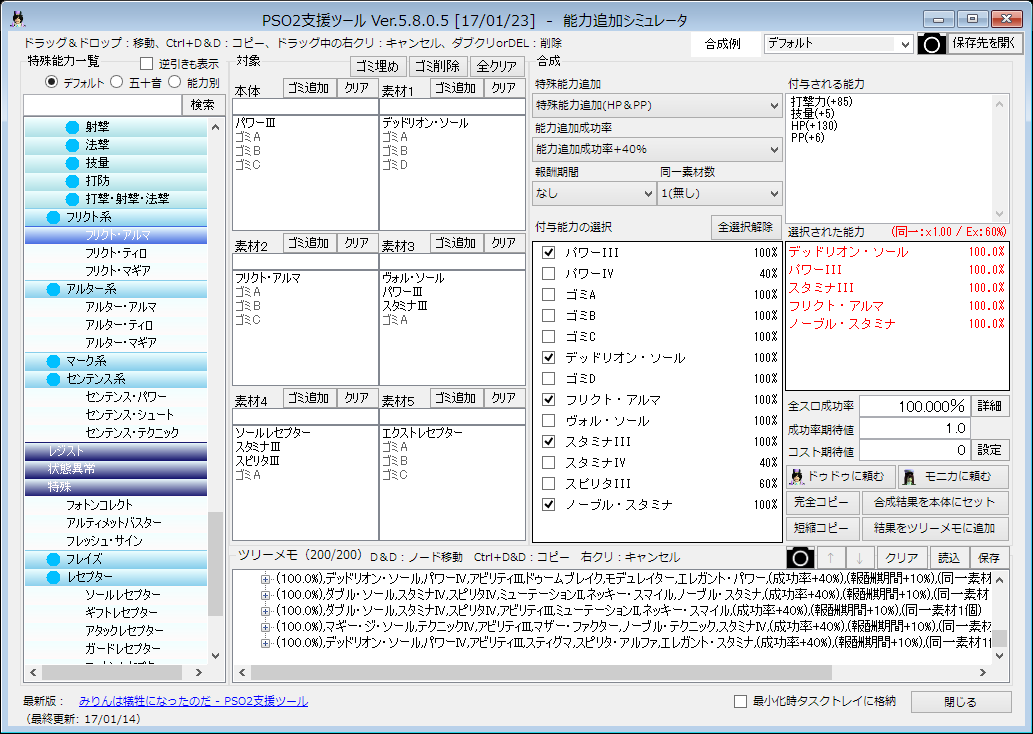Toggle the フレイズ category
Screen dimensions: 1033x734
coord(53,559)
